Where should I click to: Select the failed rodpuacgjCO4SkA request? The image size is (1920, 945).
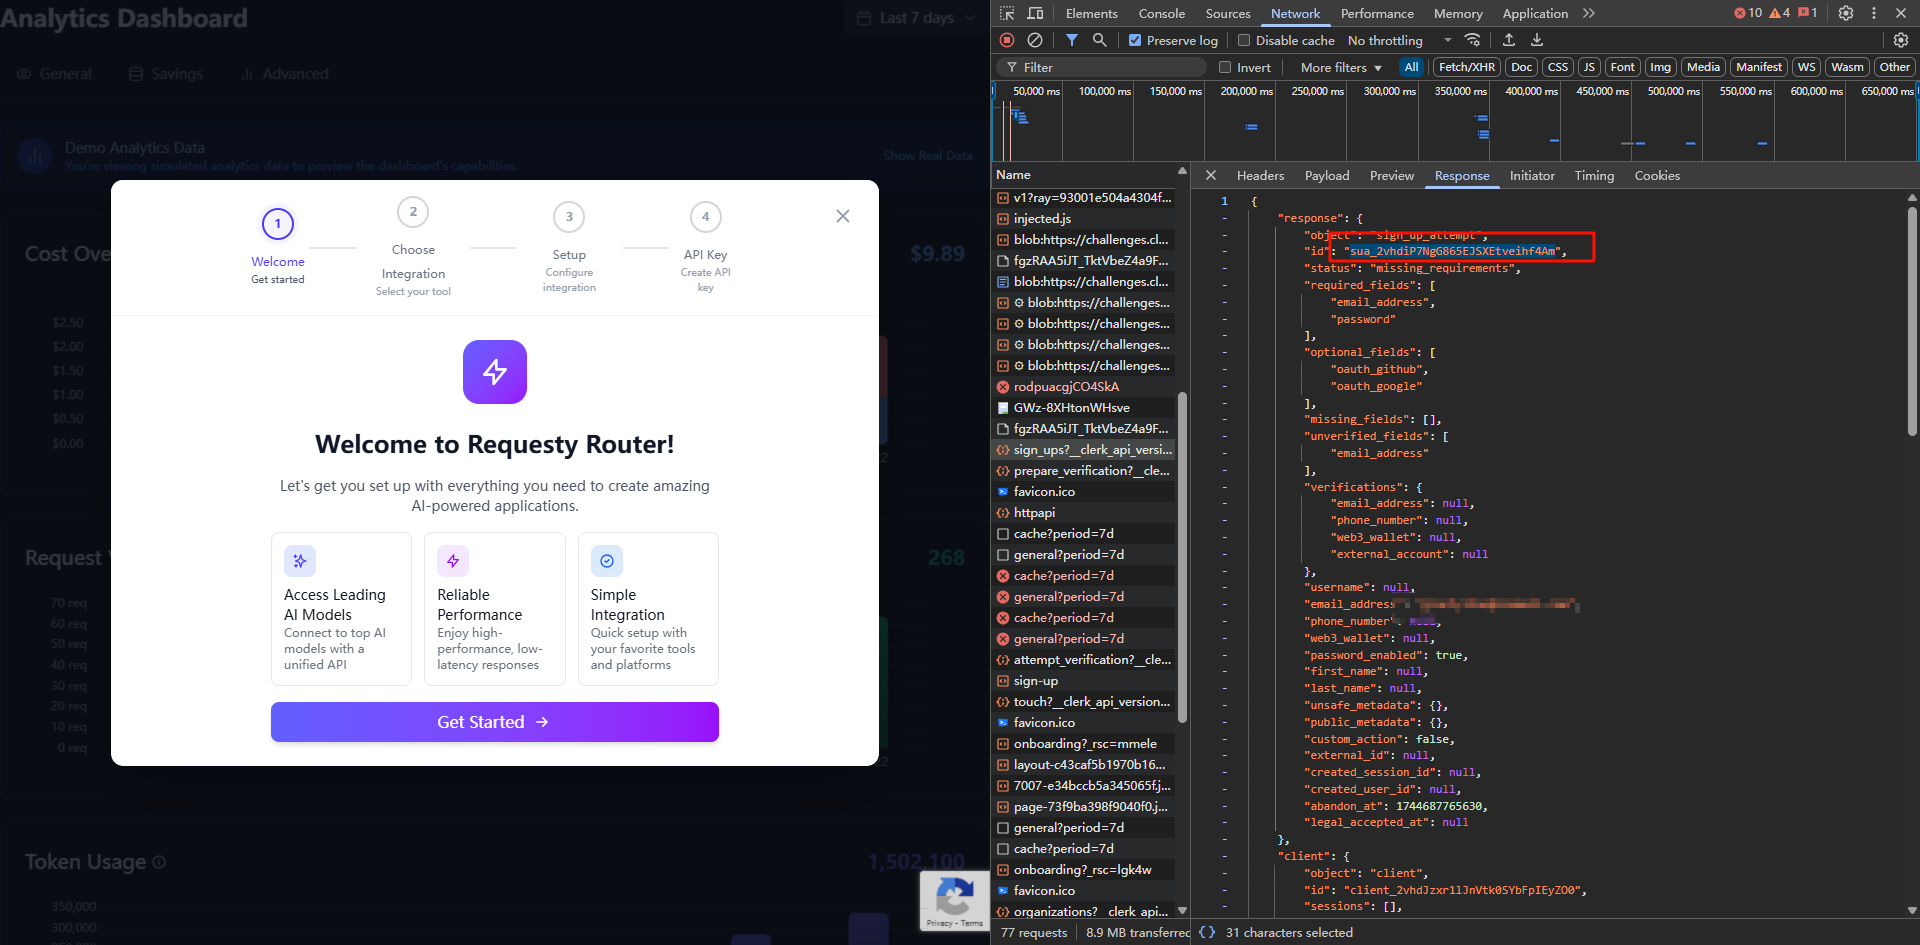[x=1084, y=387]
